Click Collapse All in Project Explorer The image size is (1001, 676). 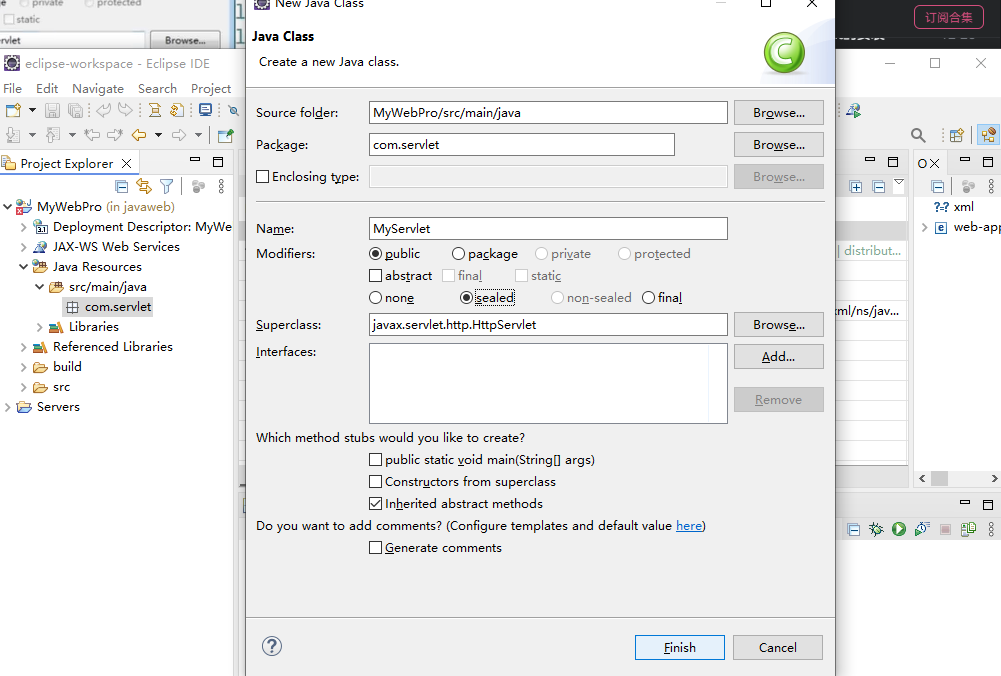click(x=121, y=186)
